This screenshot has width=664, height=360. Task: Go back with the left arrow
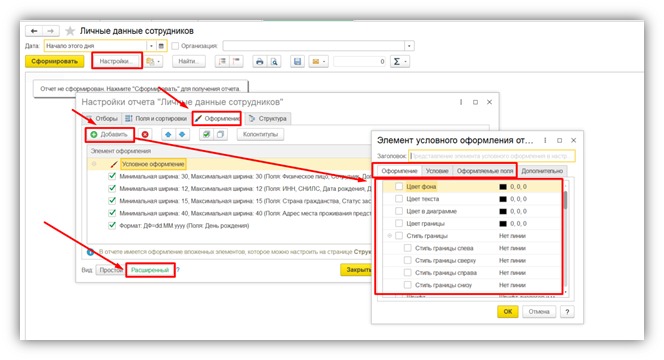pos(34,31)
